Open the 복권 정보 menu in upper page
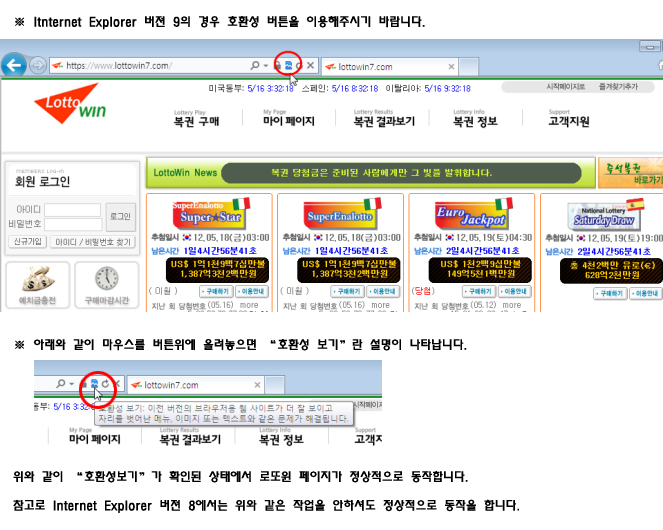663x530 pixels. (475, 121)
